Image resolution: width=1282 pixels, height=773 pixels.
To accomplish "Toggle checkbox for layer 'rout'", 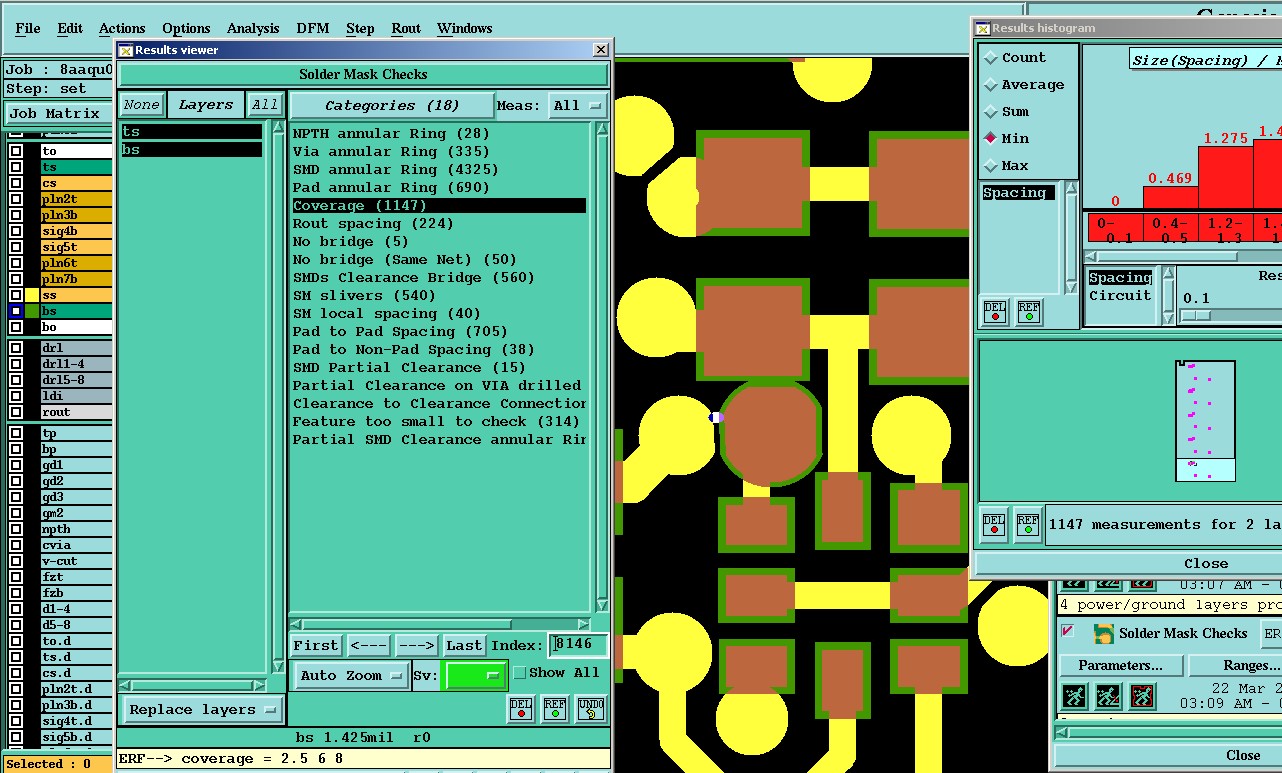I will 16,412.
